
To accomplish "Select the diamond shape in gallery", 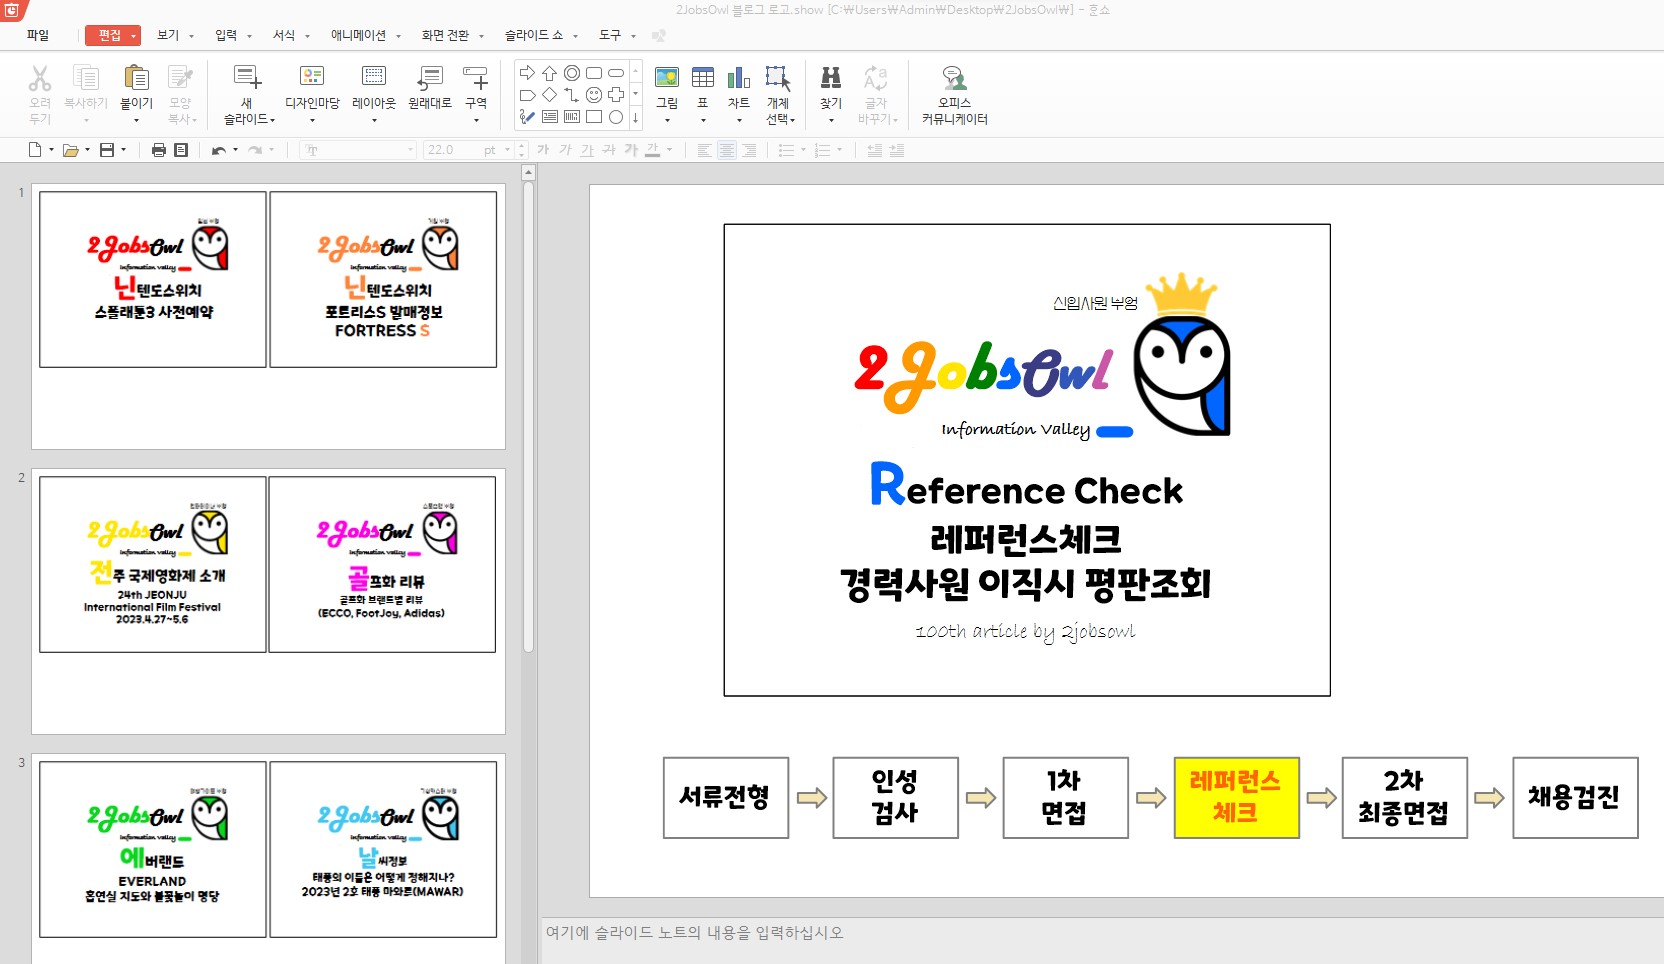I will [550, 95].
